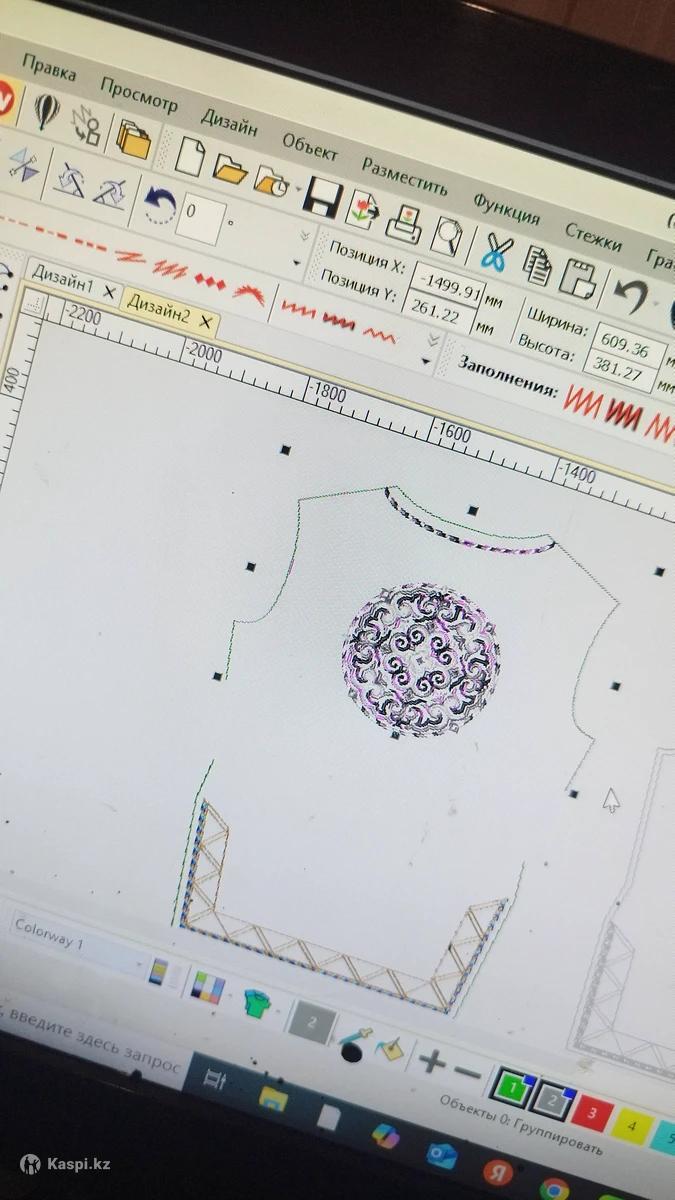Click the Copy icon
Image resolution: width=675 pixels, height=1200 pixels.
537,264
